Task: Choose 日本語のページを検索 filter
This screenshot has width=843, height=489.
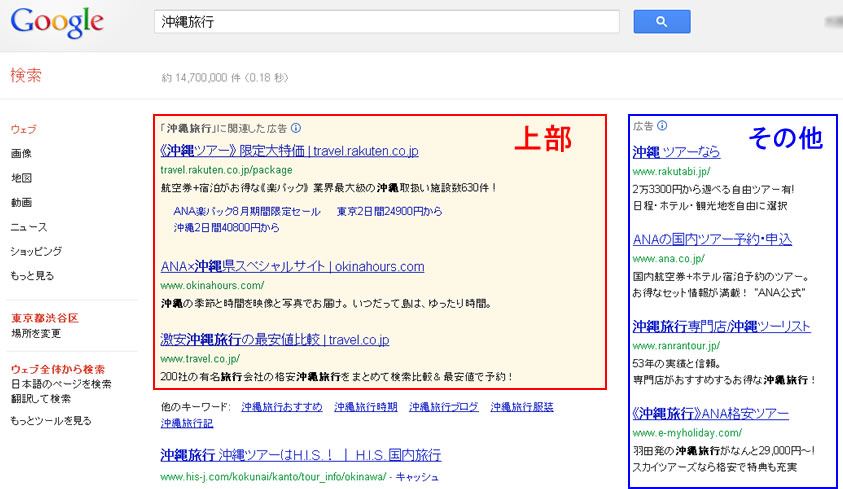Action: 61,384
